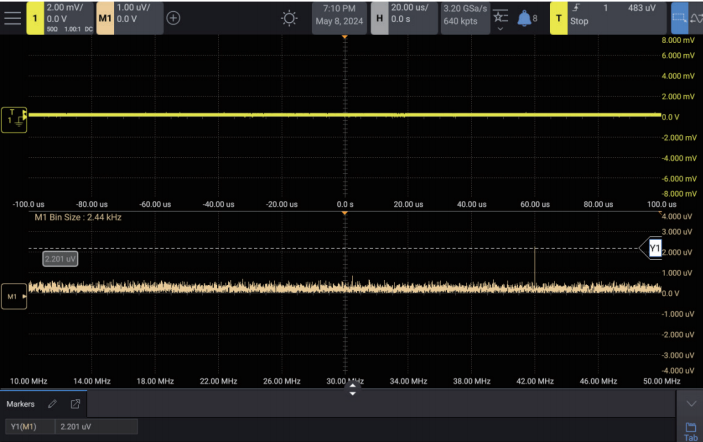Select the Markers tab
703x442 pixels.
pyautogui.click(x=21, y=404)
